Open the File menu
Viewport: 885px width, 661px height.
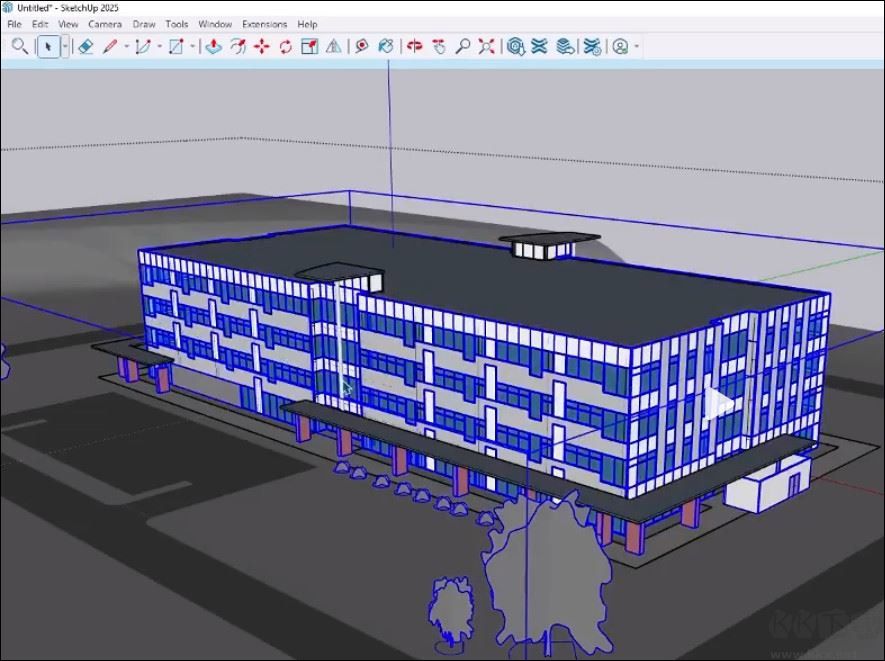(14, 24)
